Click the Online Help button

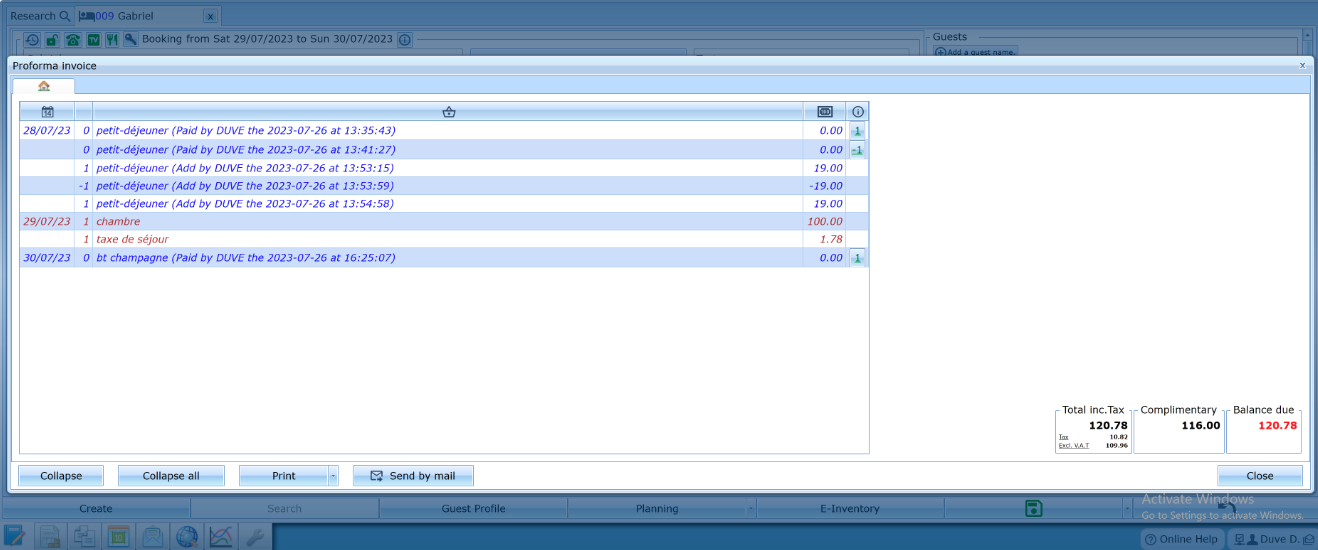1183,539
